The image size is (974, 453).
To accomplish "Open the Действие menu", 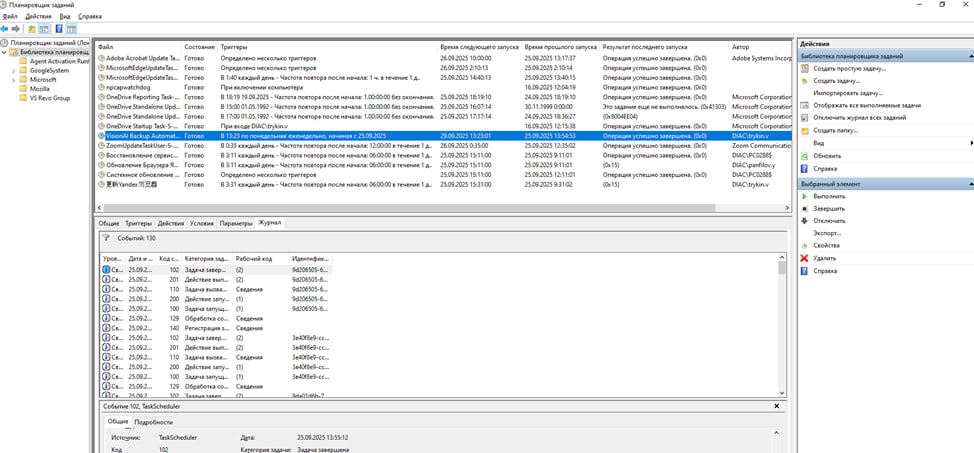I will coord(38,17).
